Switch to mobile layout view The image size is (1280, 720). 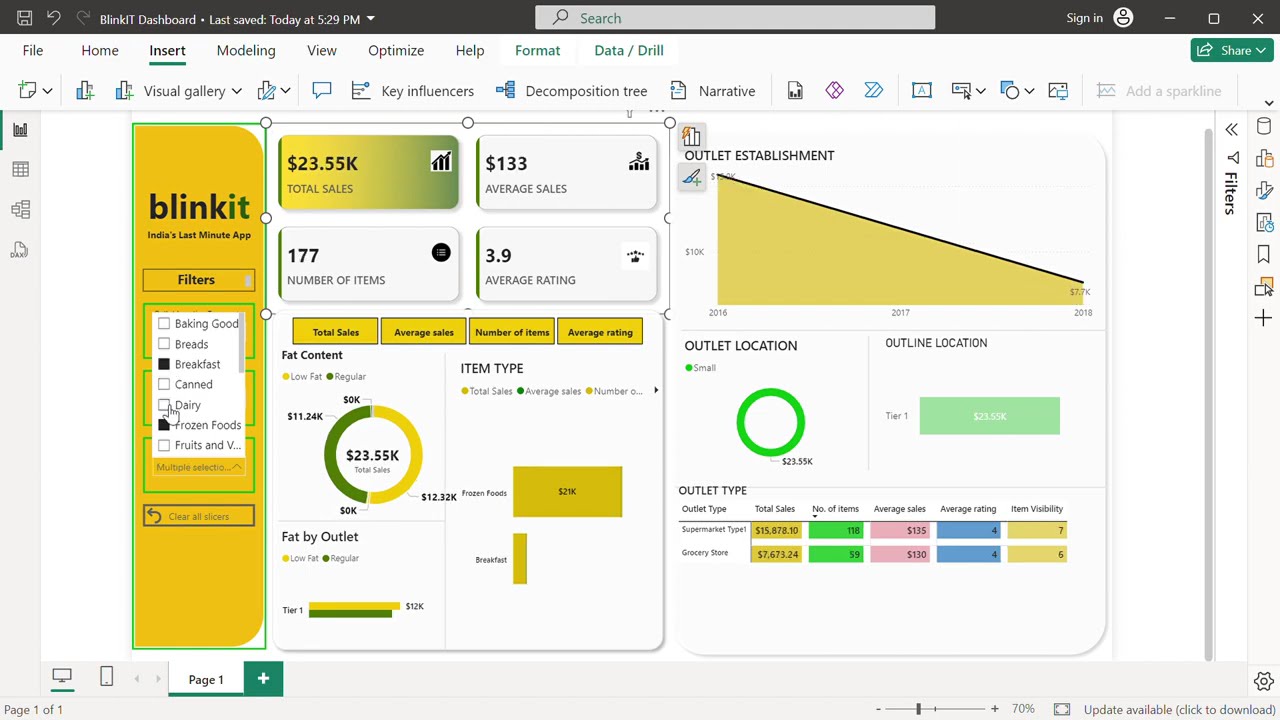tap(107, 677)
